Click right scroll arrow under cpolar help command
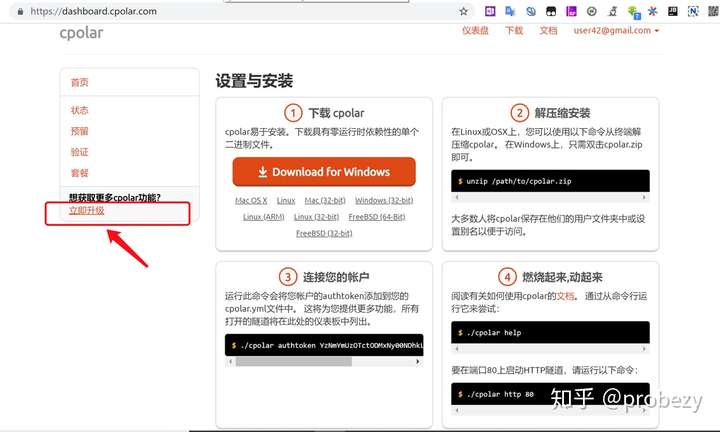 644,349
